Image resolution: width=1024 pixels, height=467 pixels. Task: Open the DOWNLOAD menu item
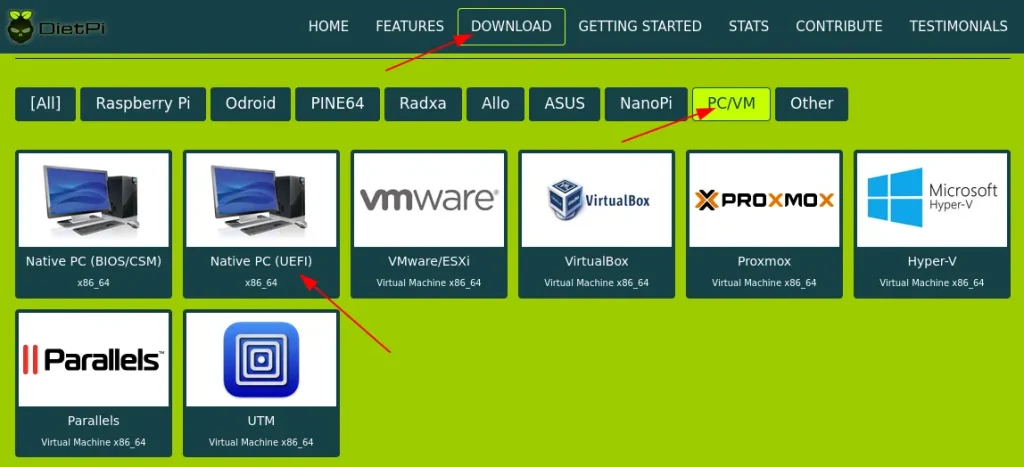click(511, 27)
